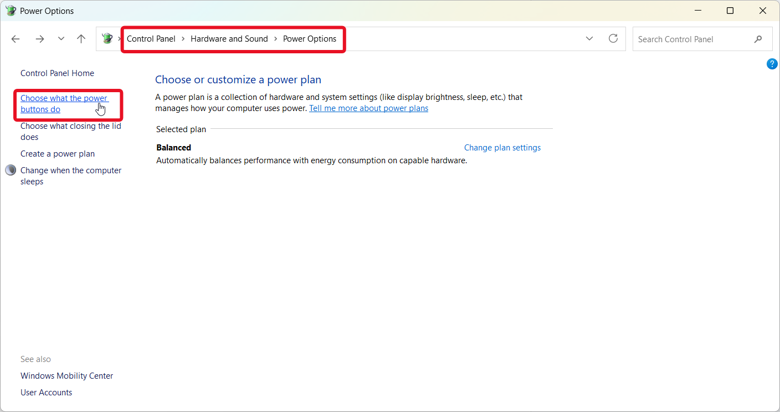Open recent locations dropdown chevron
This screenshot has width=780, height=412.
61,39
